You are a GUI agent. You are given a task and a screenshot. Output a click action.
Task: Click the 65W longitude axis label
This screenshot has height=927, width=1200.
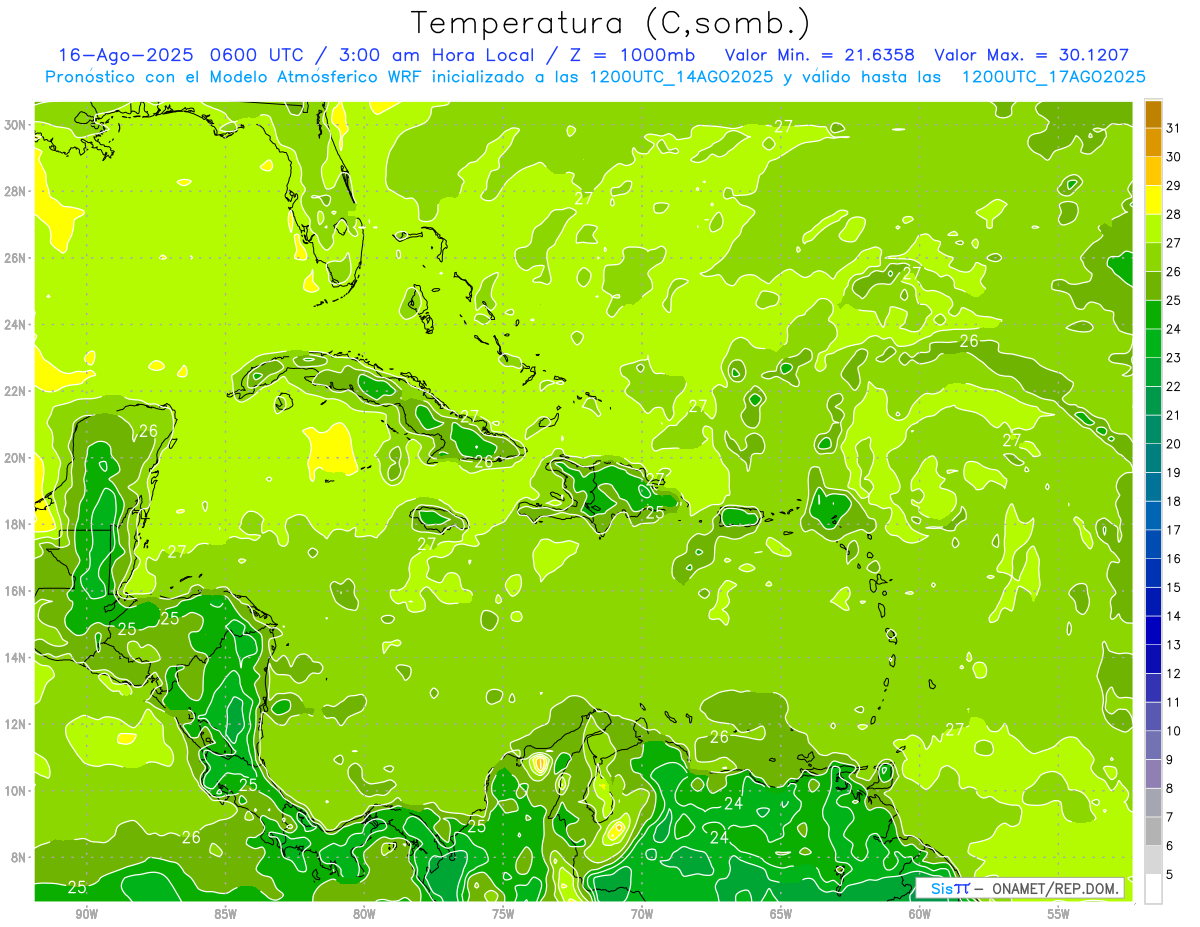pos(781,913)
